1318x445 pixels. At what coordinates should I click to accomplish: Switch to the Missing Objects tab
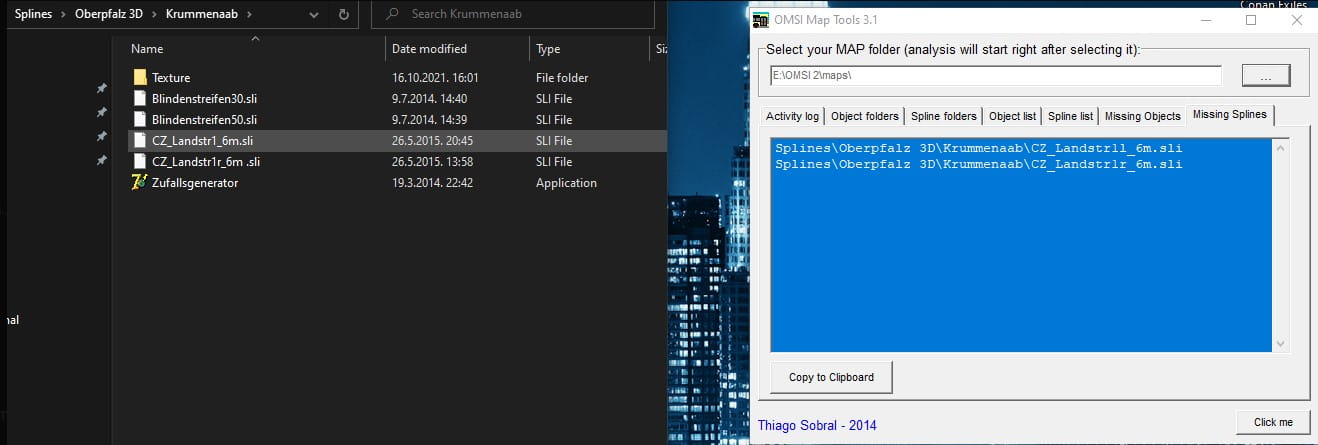point(1142,116)
